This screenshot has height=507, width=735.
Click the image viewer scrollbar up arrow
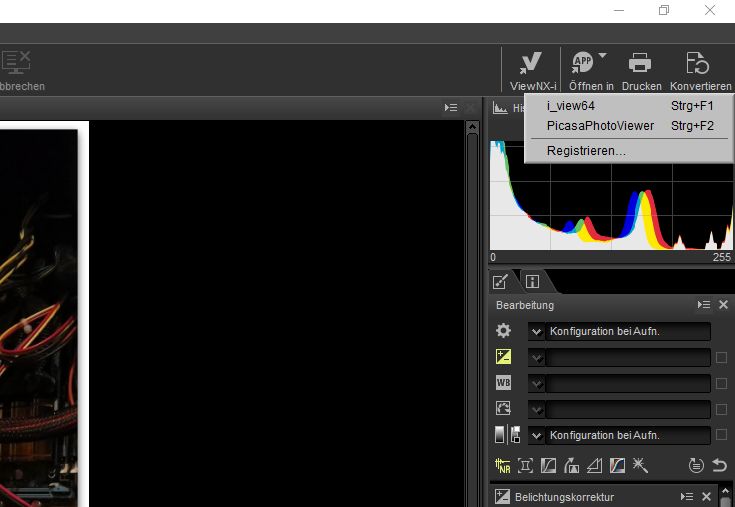pyautogui.click(x=472, y=127)
